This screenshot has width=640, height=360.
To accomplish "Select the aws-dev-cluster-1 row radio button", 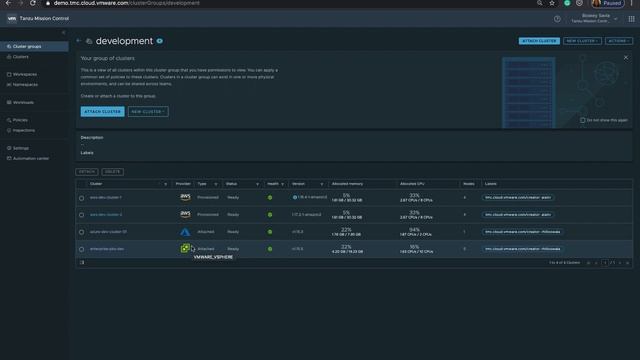I will pos(82,198).
